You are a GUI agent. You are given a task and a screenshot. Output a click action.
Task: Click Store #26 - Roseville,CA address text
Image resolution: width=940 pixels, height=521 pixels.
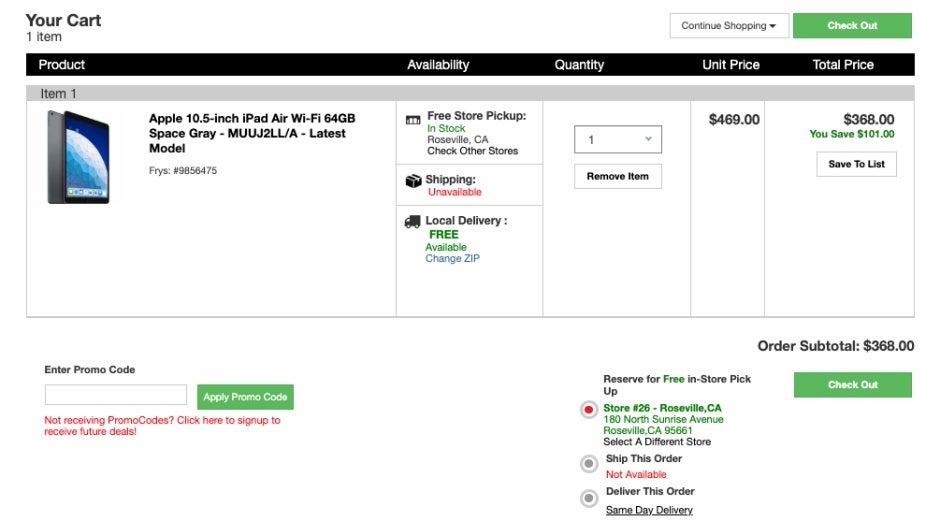[663, 419]
